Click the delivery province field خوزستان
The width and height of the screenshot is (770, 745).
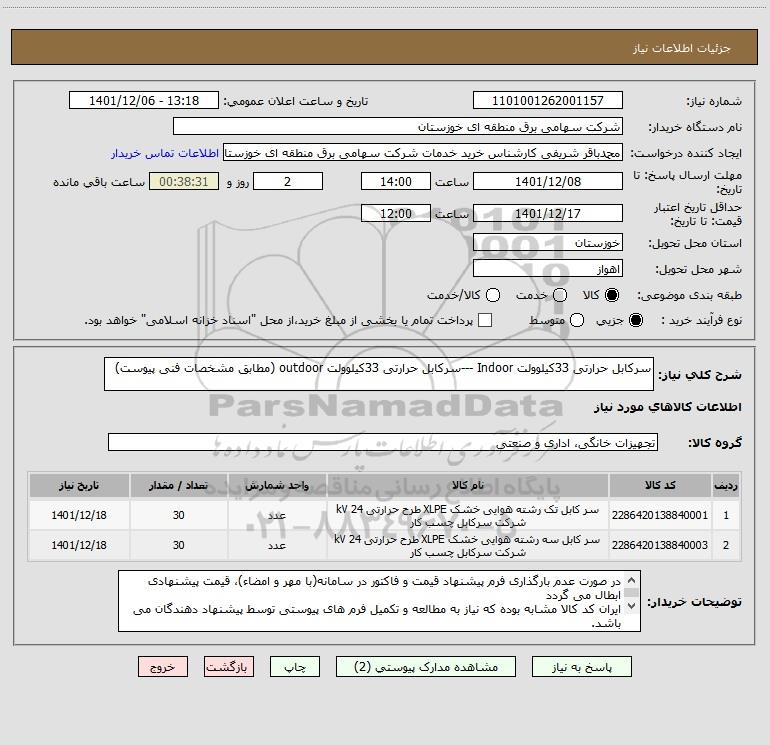coord(548,242)
